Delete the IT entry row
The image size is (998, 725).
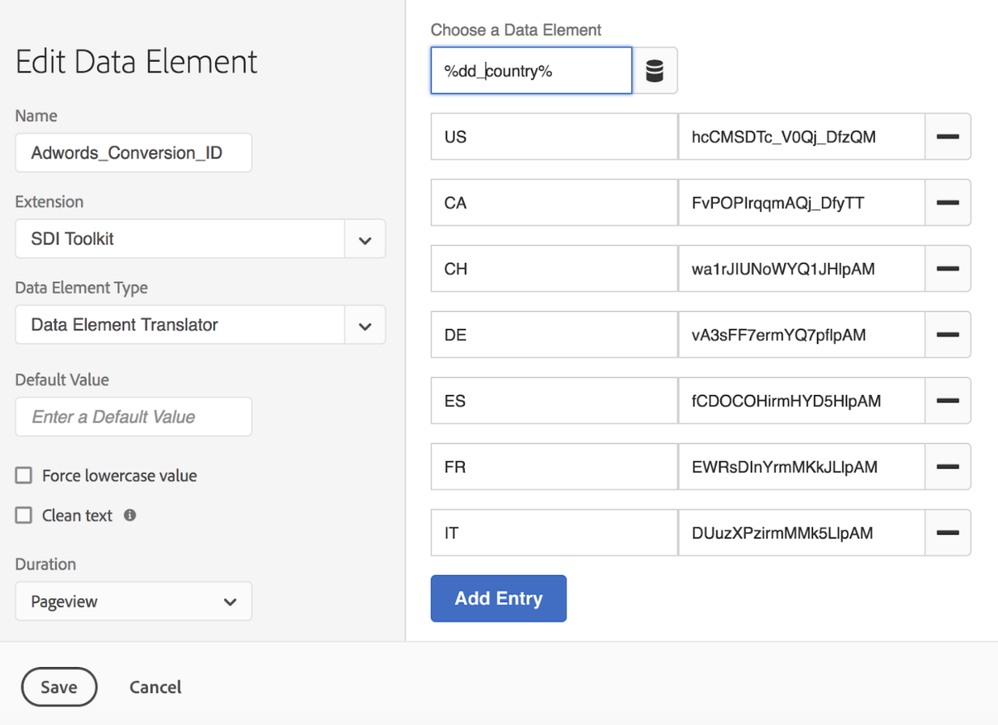click(x=947, y=533)
